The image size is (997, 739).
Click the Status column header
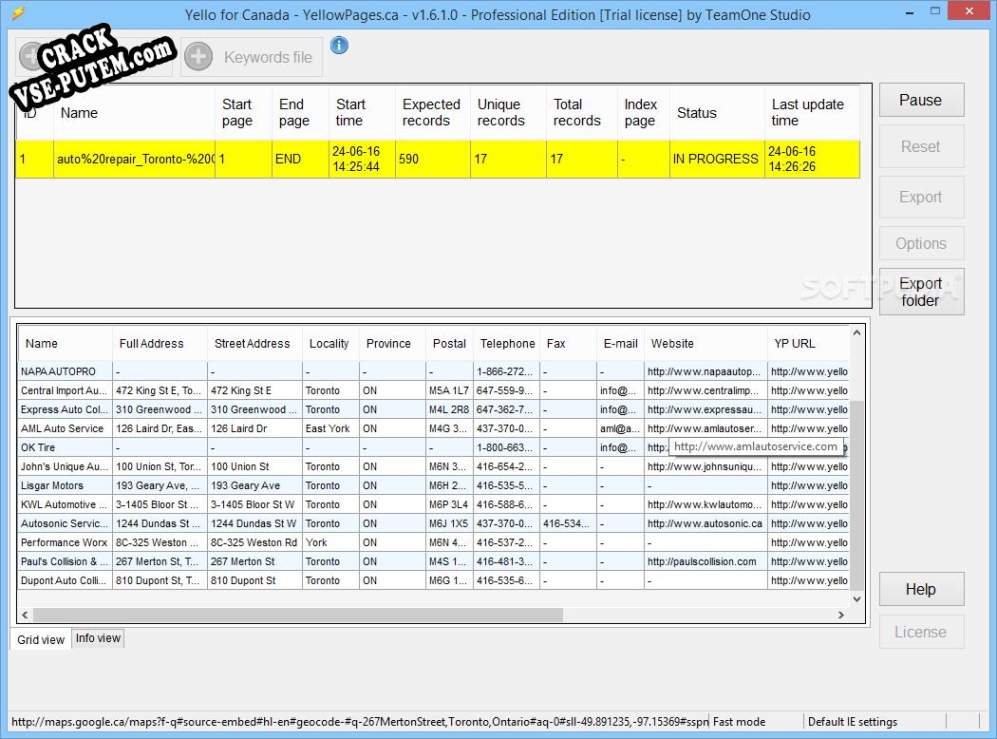[x=716, y=113]
